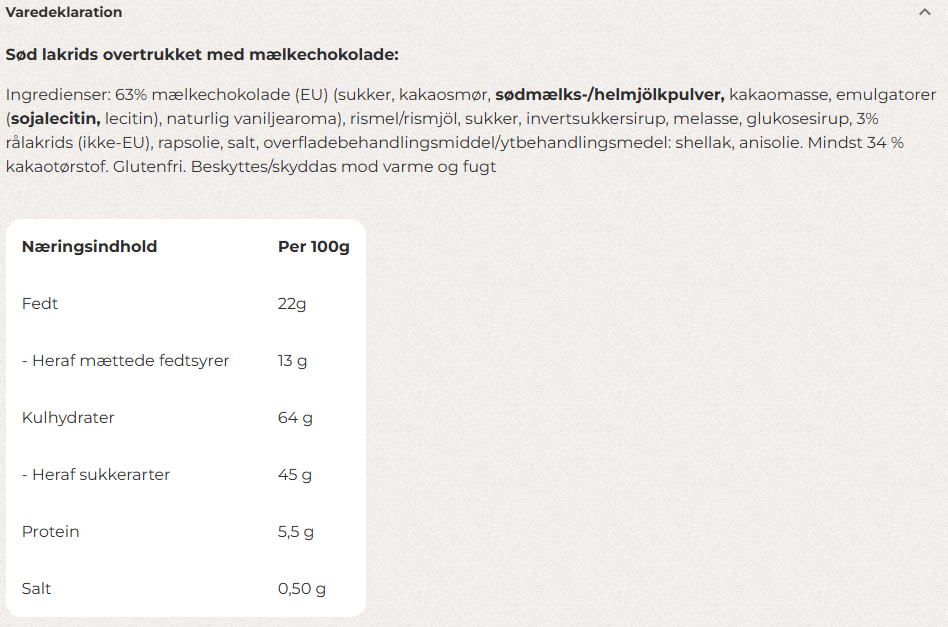
Task: Click the bold sødmælks-/helmjölkpulver text
Action: (x=609, y=95)
